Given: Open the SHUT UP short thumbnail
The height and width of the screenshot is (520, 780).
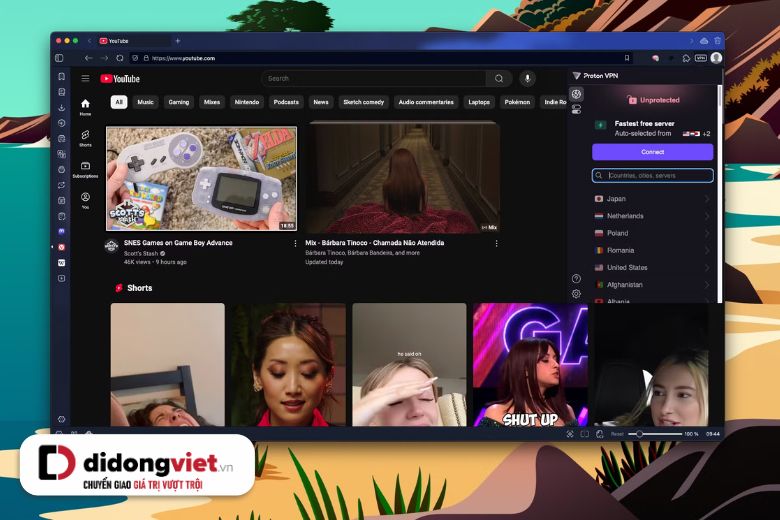Looking at the screenshot, I should (x=530, y=364).
